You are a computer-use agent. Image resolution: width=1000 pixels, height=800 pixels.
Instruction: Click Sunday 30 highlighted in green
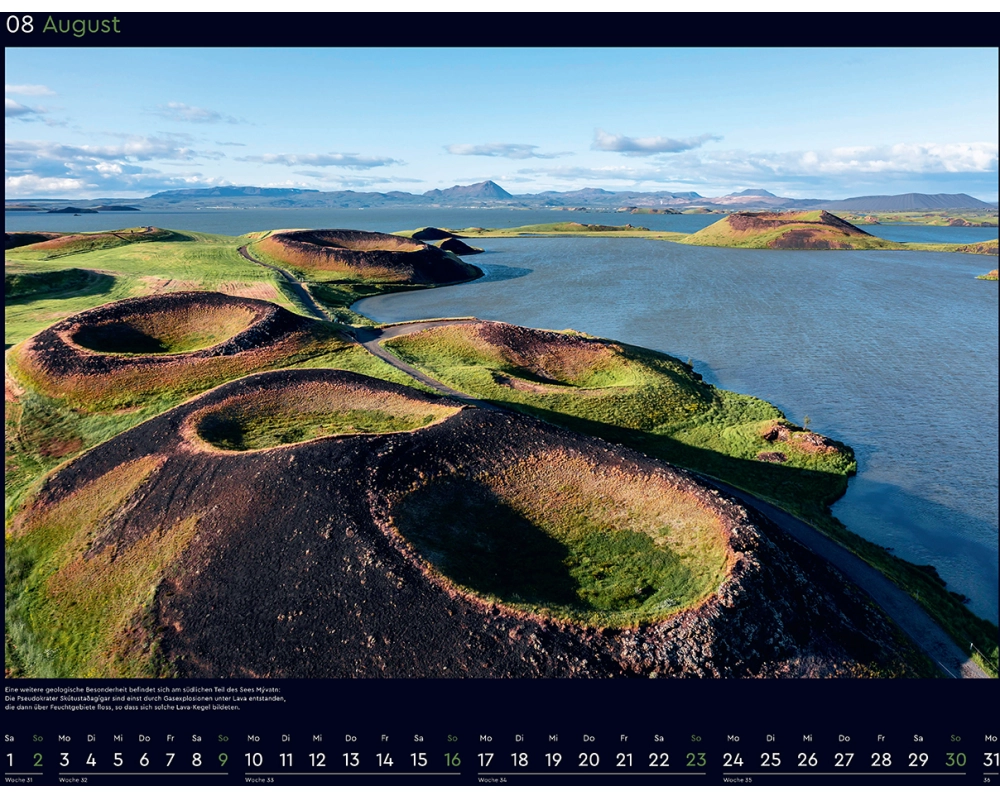point(955,760)
